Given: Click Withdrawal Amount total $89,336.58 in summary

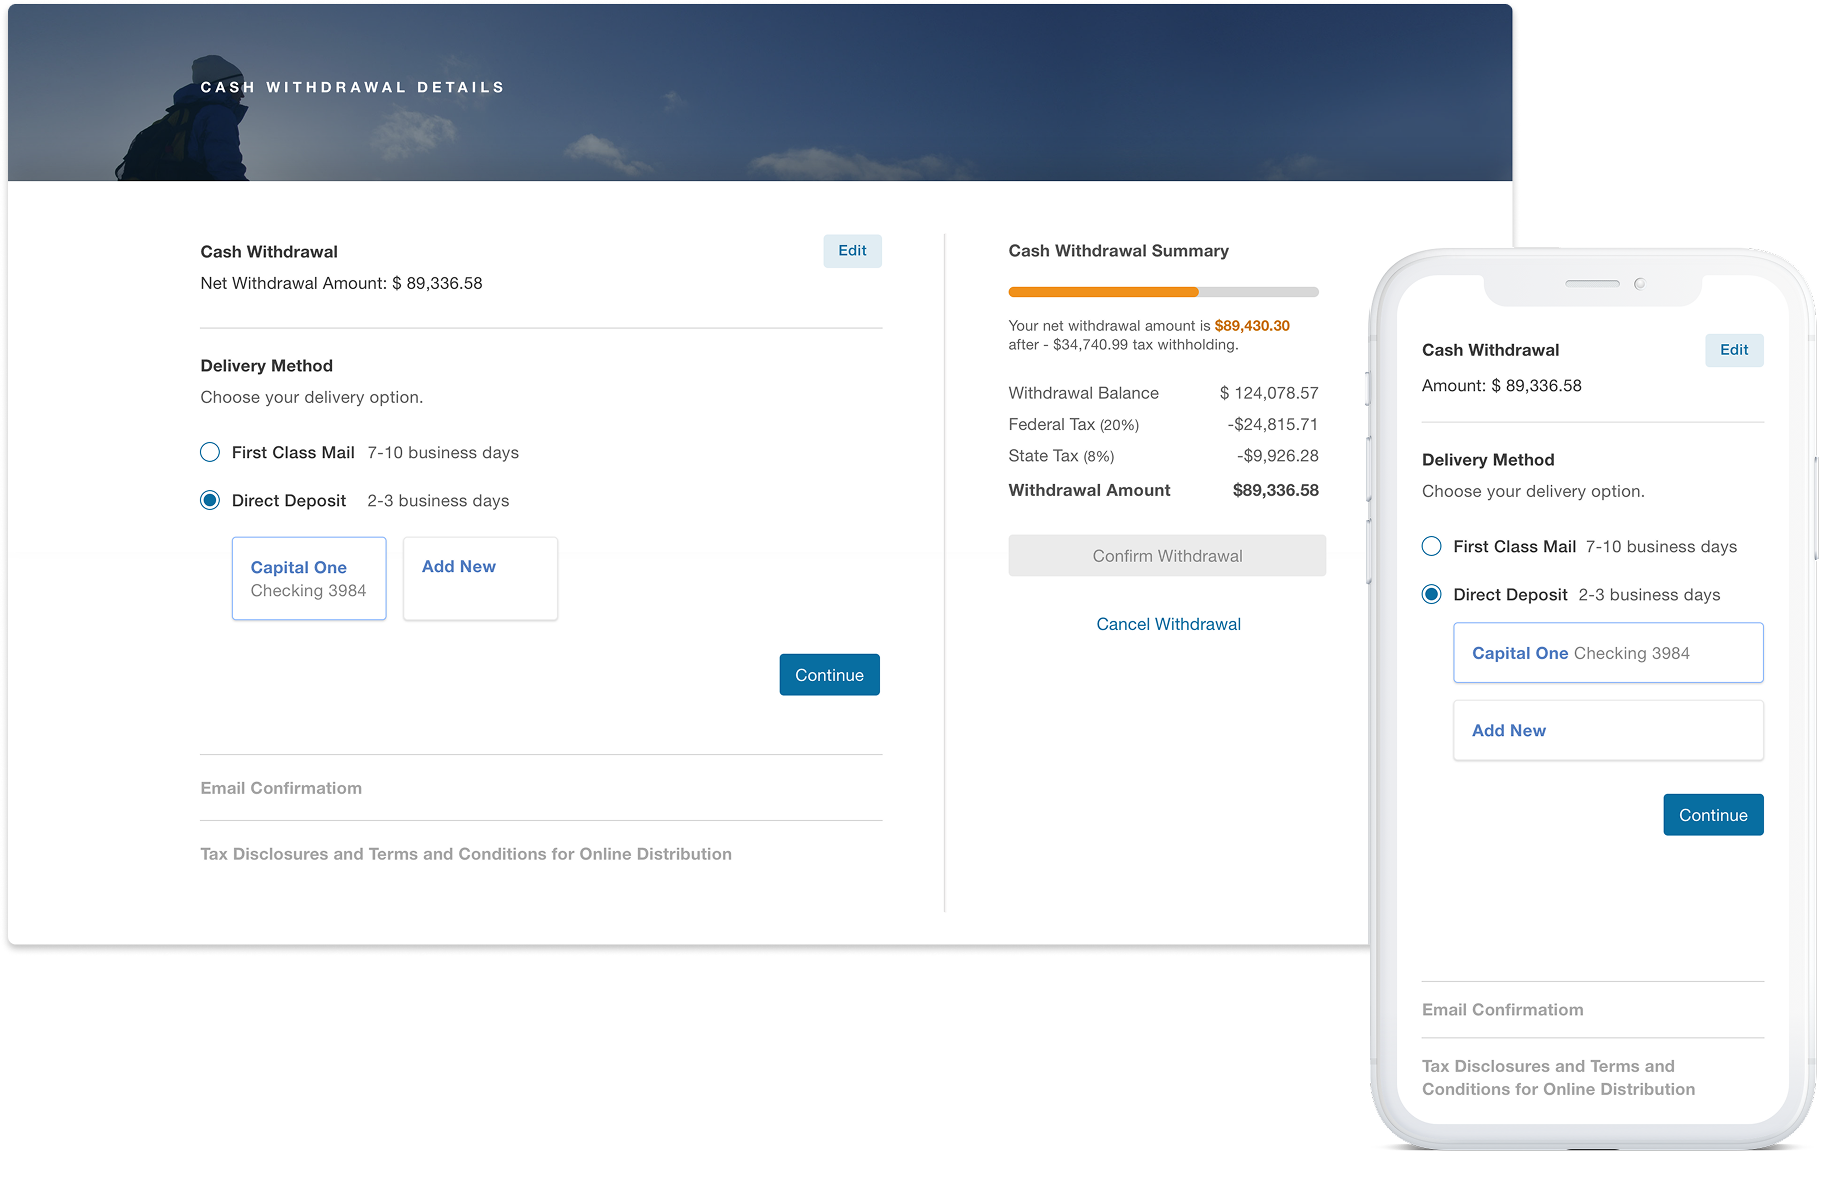Looking at the screenshot, I should point(1276,490).
